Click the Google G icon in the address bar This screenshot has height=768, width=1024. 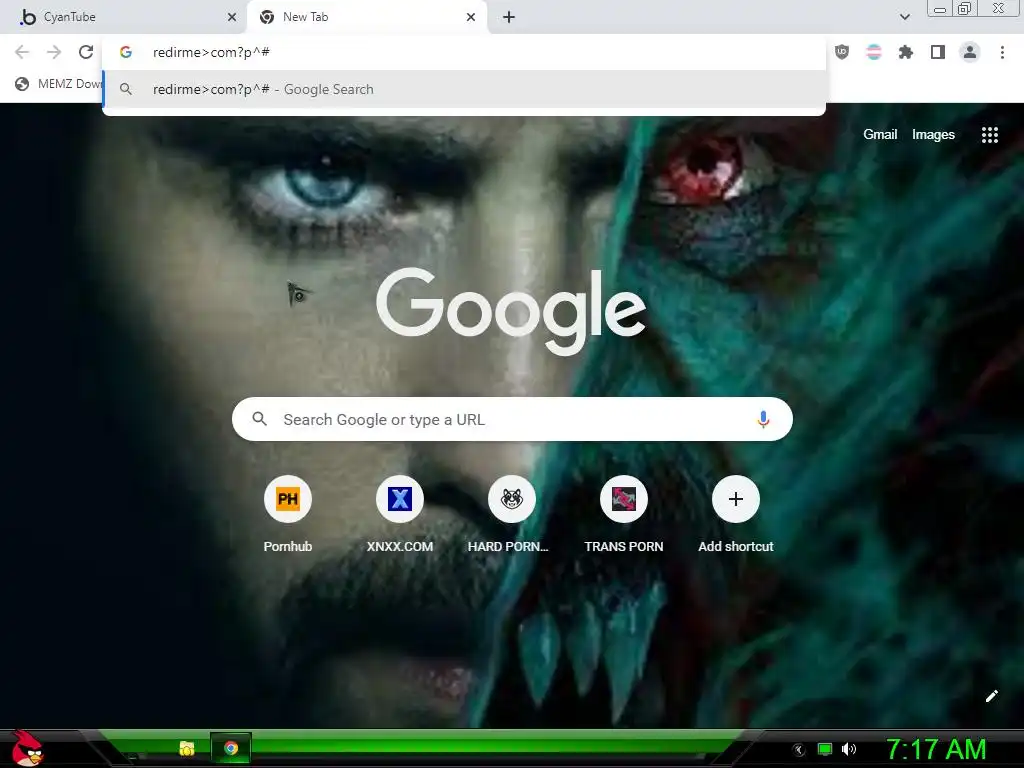(x=126, y=52)
